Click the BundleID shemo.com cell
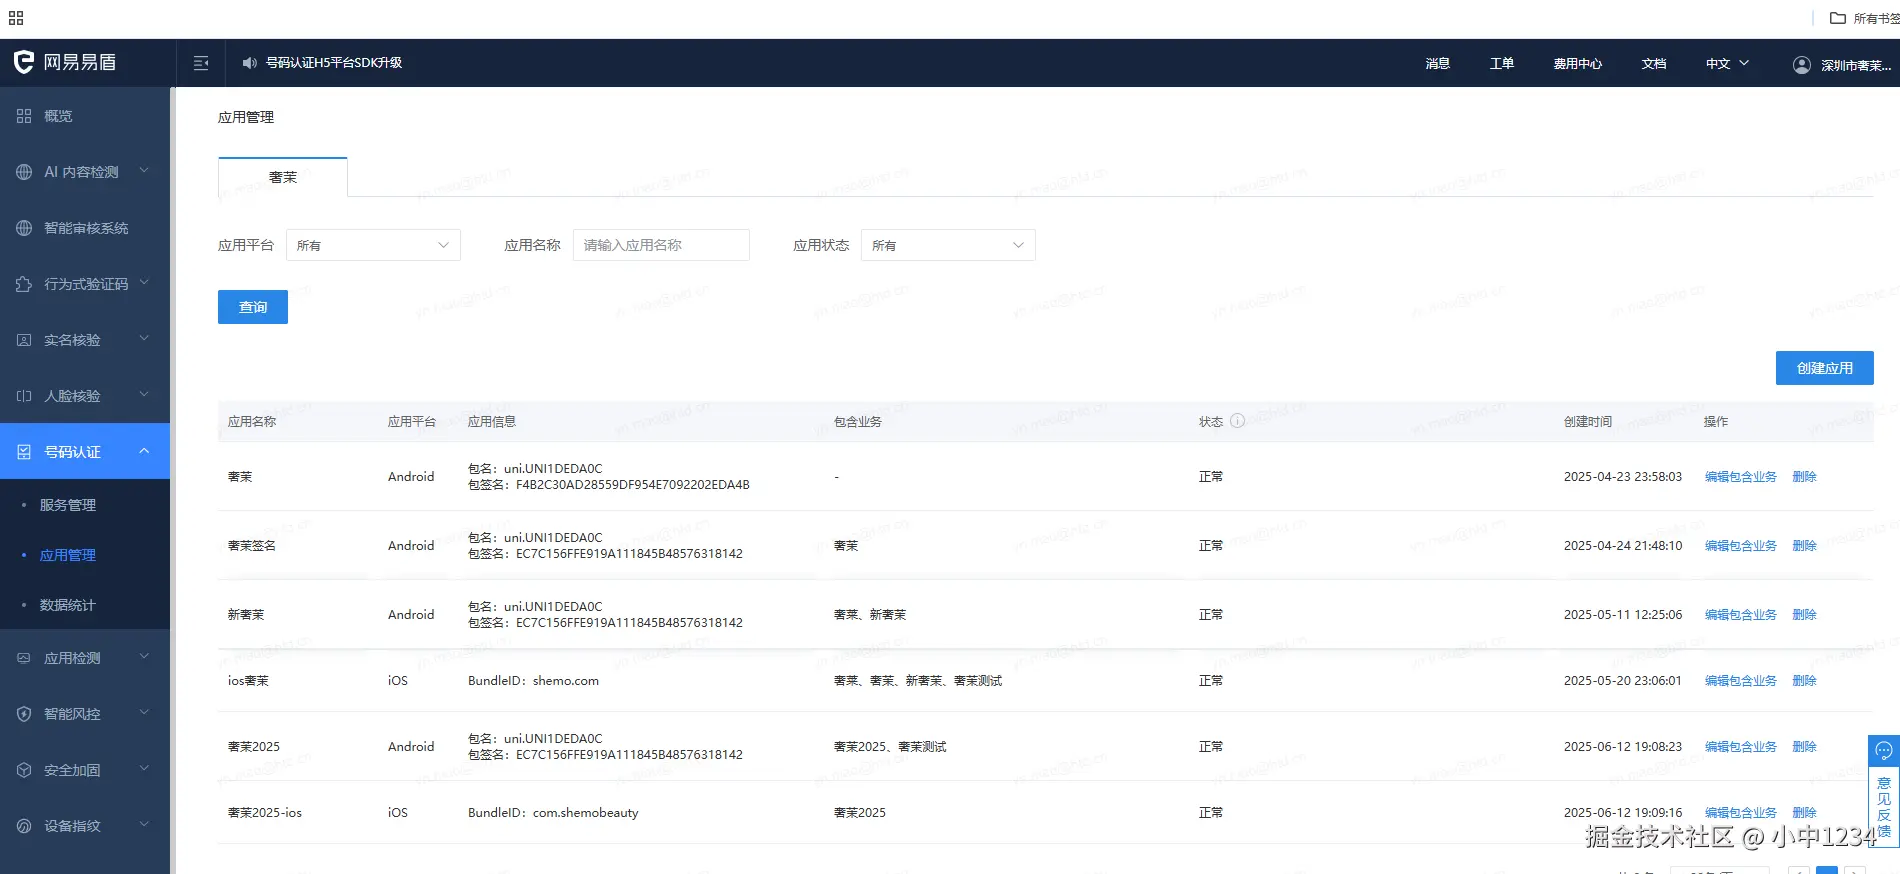The width and height of the screenshot is (1900, 874). click(534, 681)
